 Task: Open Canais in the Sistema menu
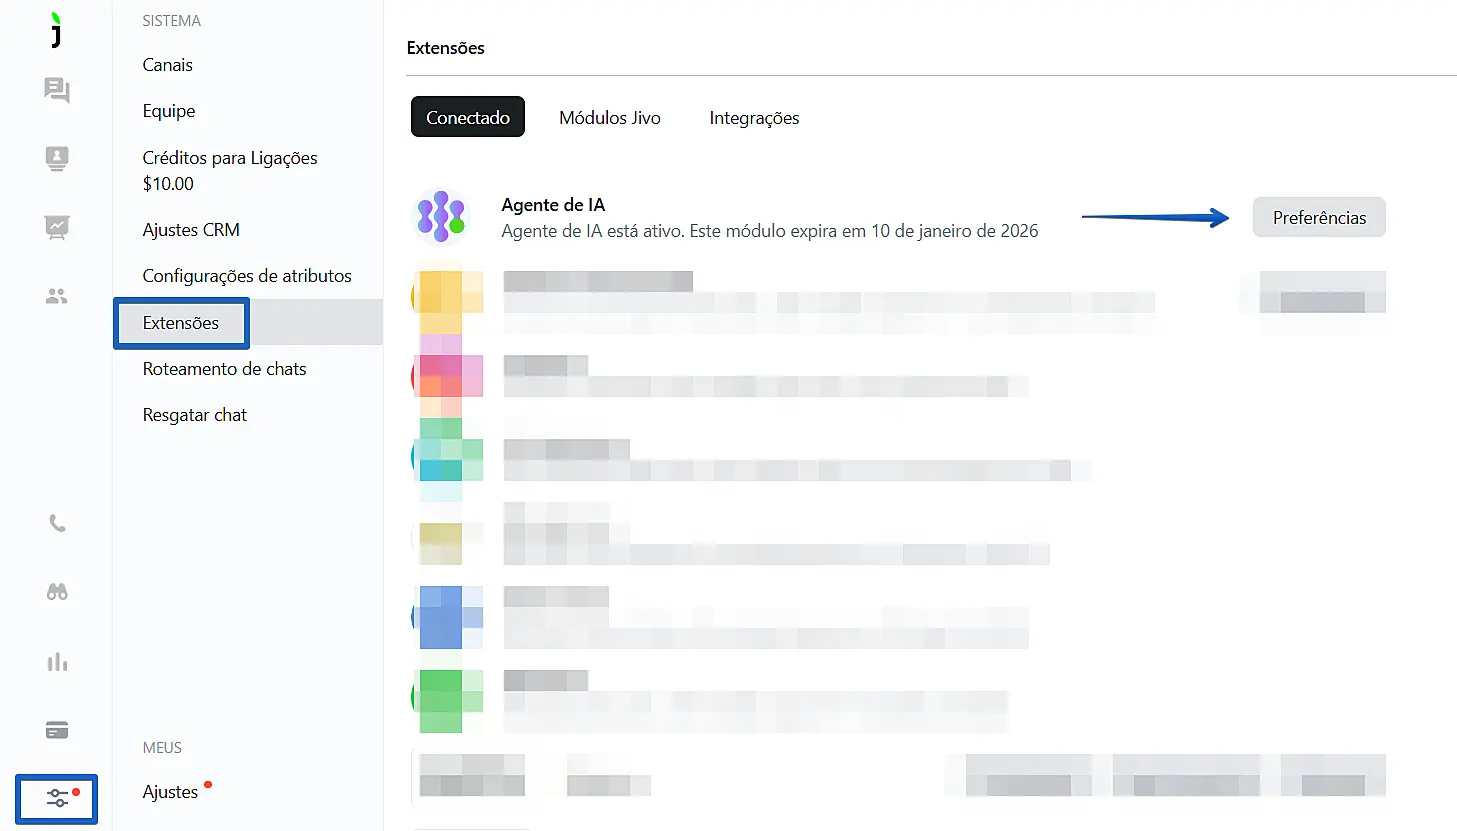pyautogui.click(x=168, y=65)
